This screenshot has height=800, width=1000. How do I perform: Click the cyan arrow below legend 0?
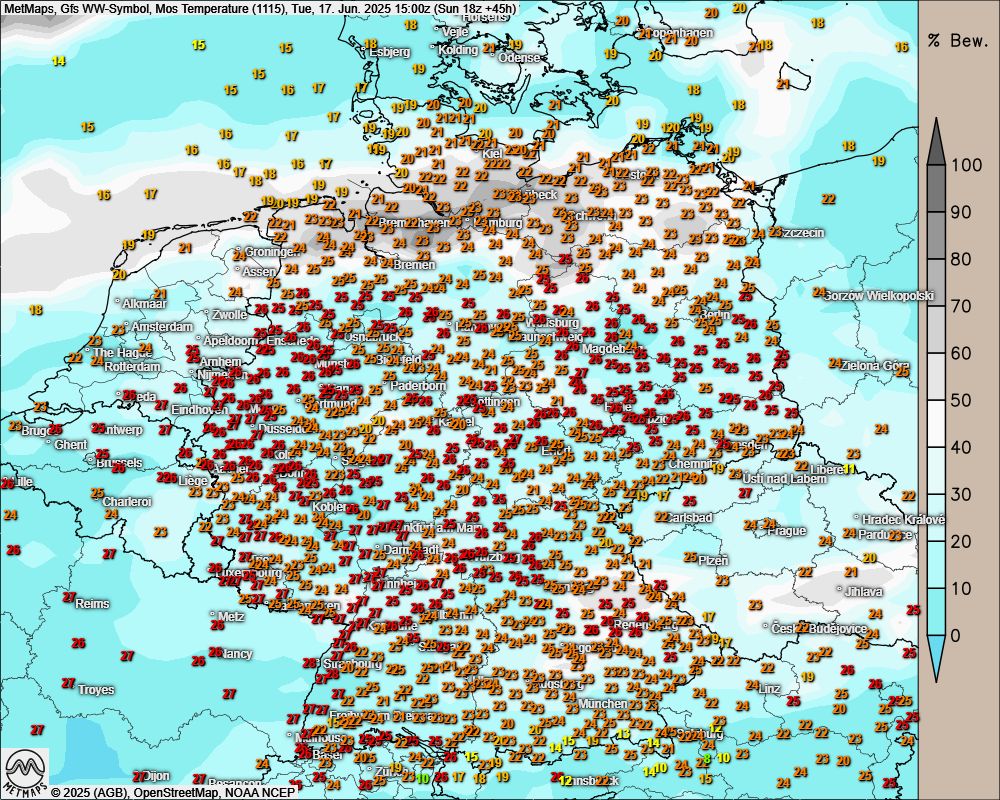[x=936, y=659]
